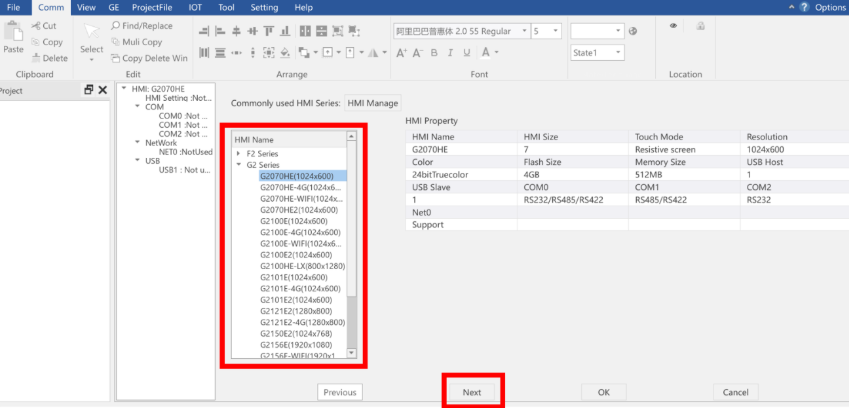Click Align Left in Arrange

click(x=220, y=31)
